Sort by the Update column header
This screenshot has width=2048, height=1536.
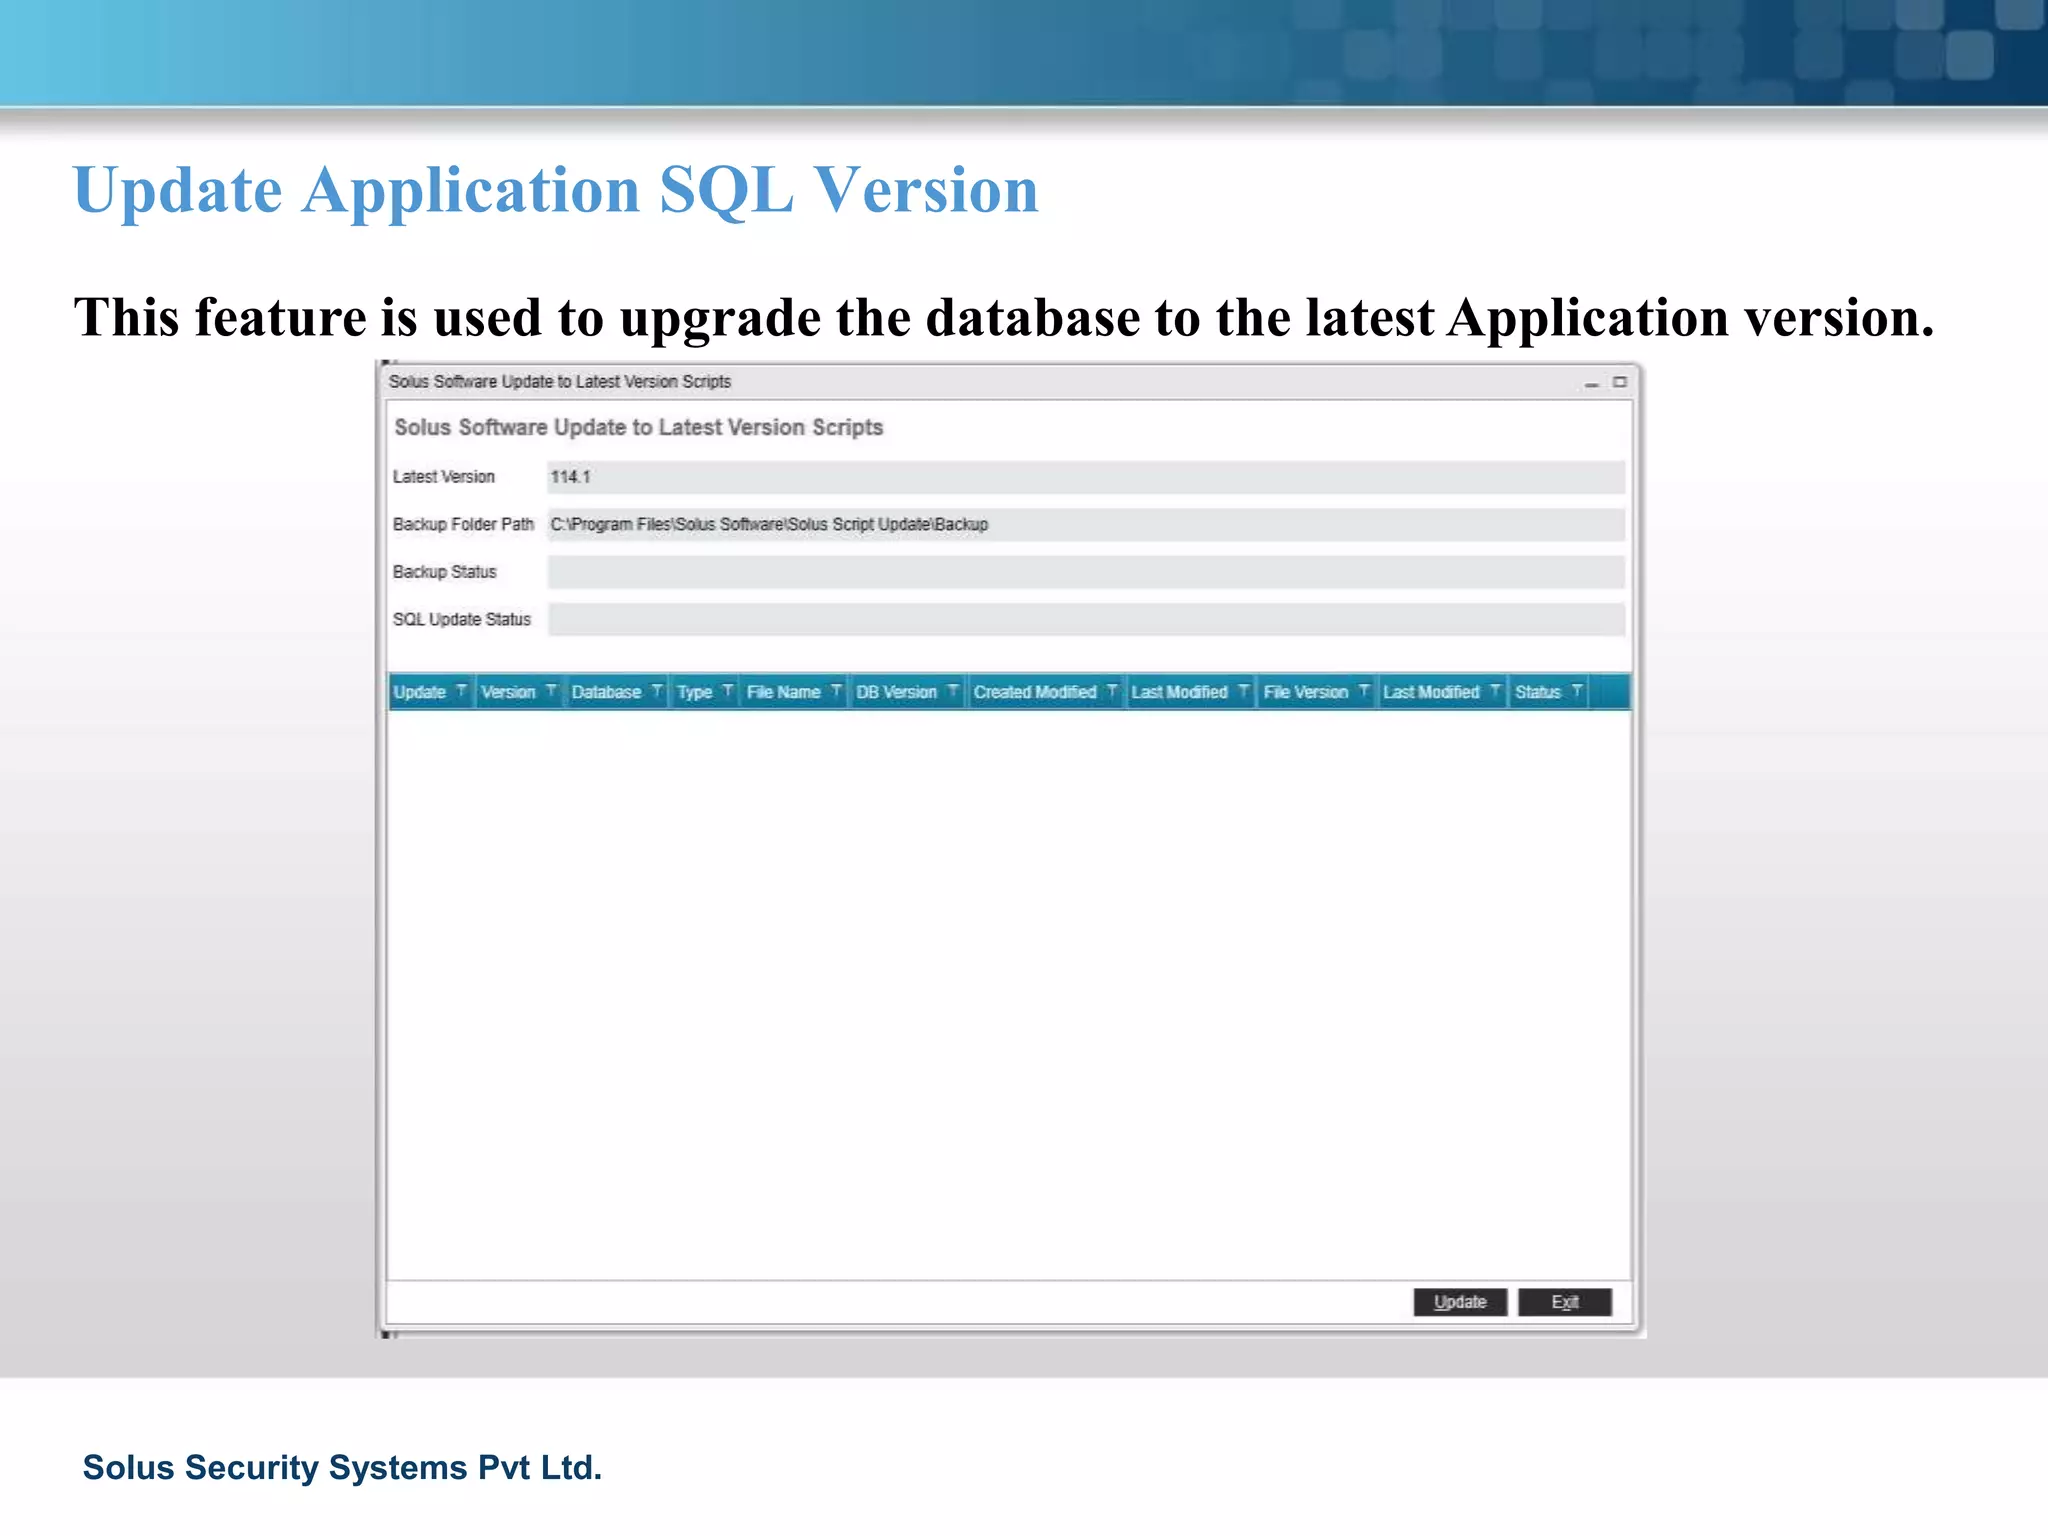coord(420,692)
